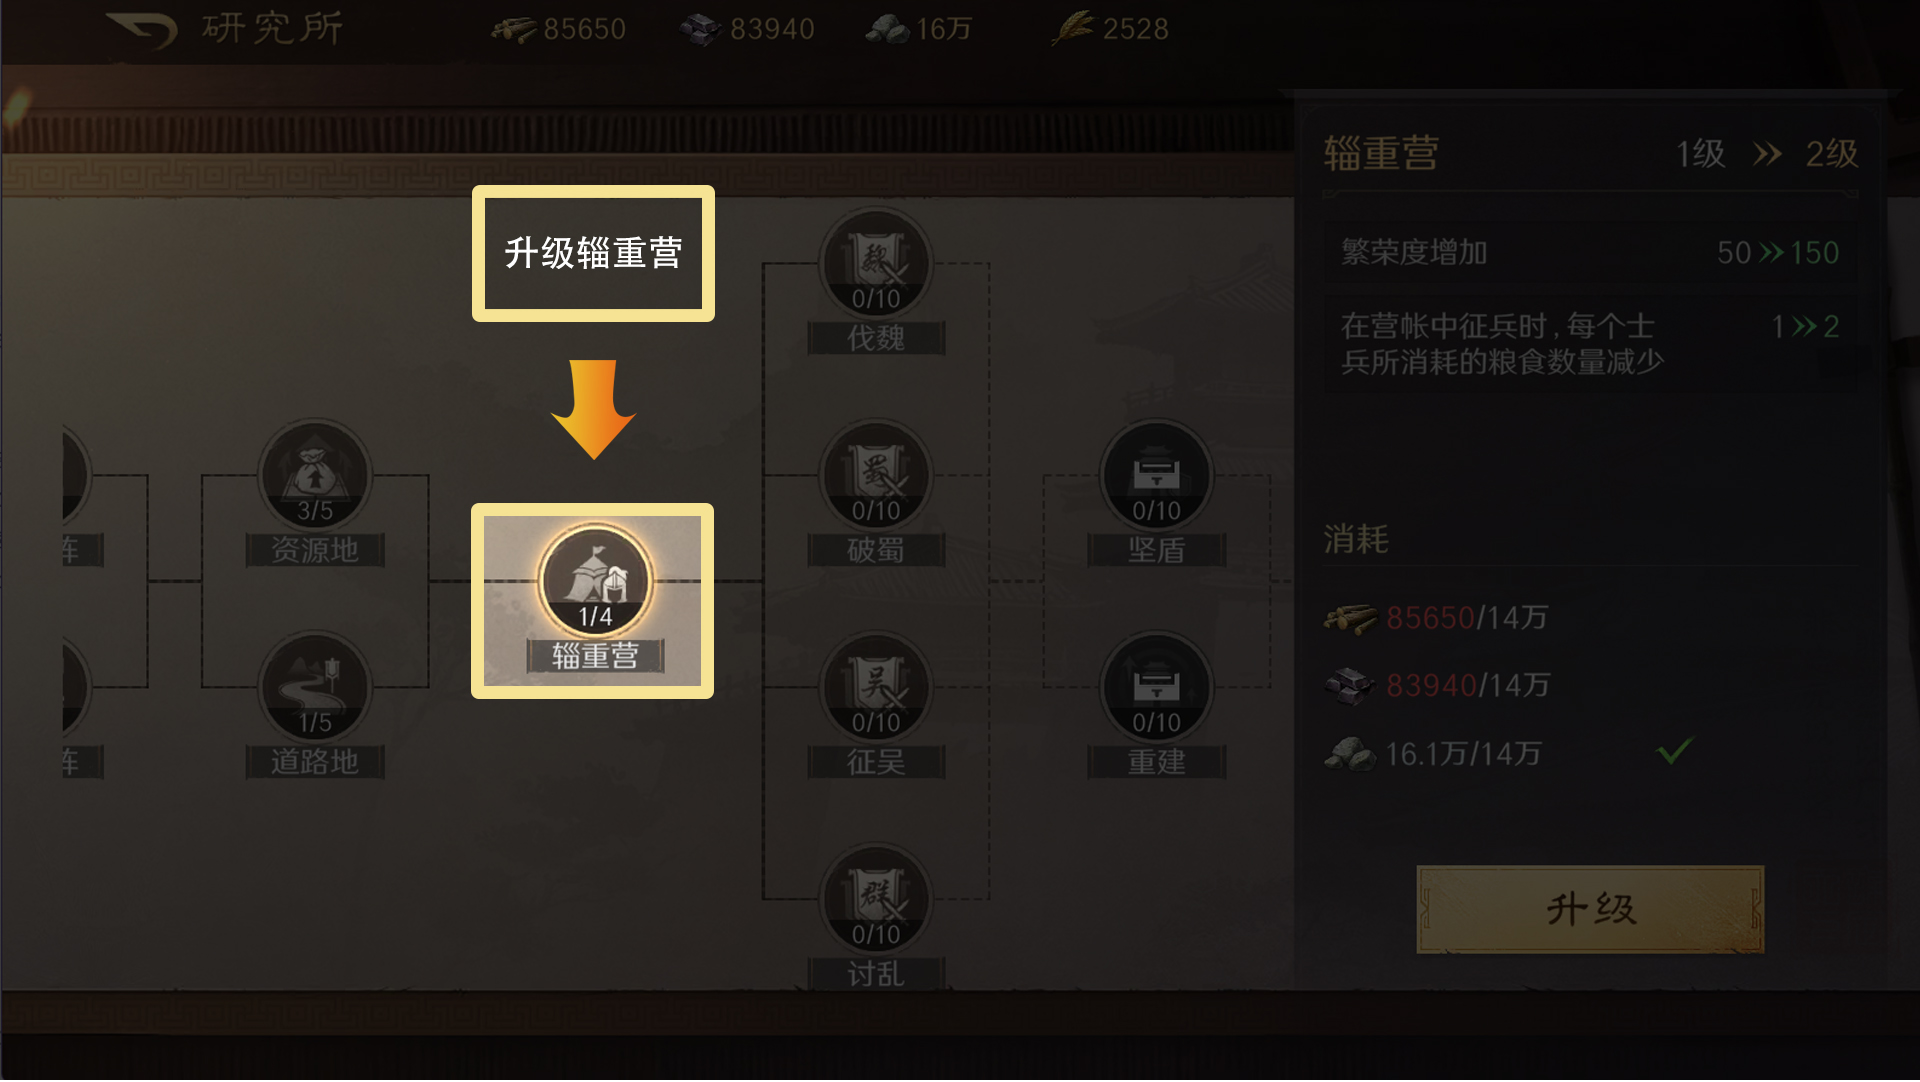The width and height of the screenshot is (1920, 1082).
Task: Select the 辎重营 research node icon
Action: click(x=595, y=581)
